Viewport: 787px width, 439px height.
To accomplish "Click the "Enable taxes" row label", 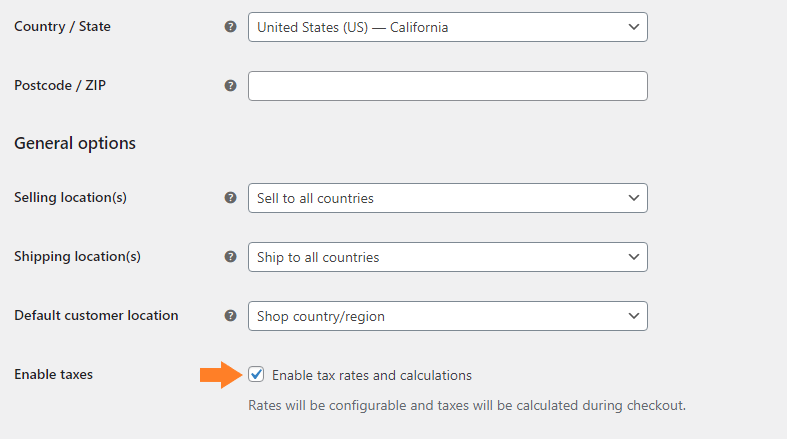I will (x=53, y=375).
